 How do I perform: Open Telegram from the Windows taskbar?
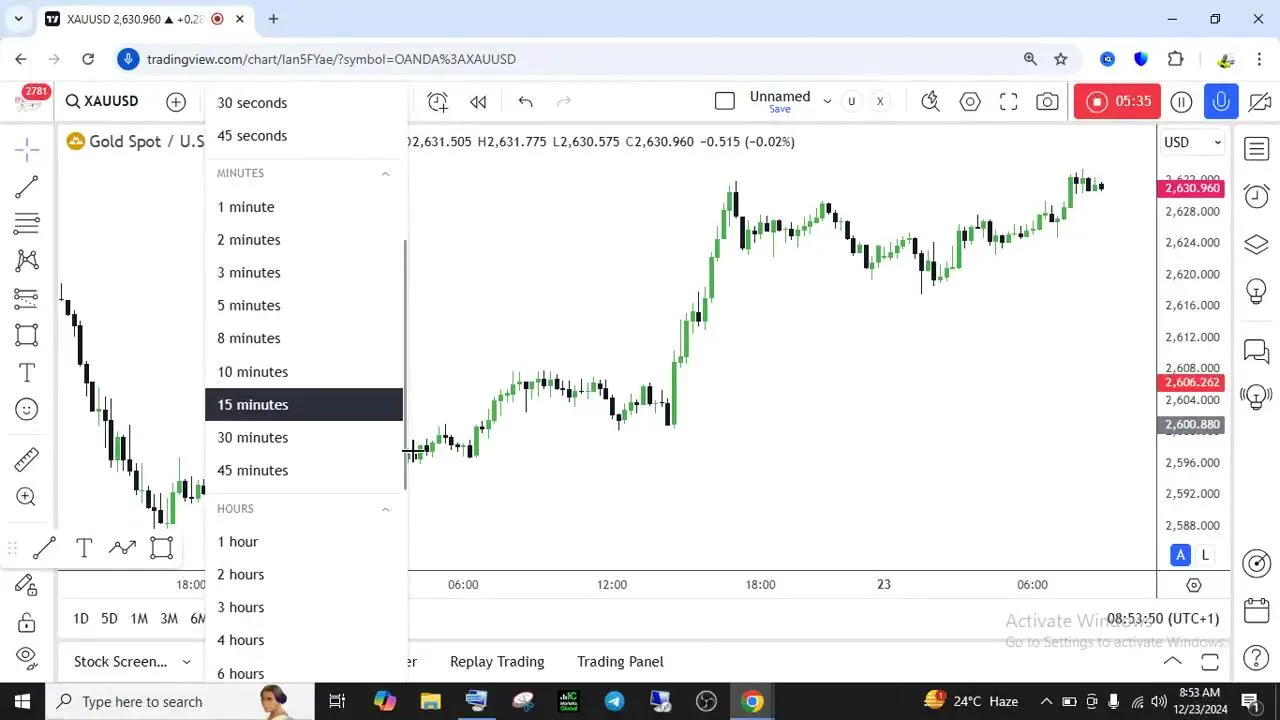pos(614,701)
